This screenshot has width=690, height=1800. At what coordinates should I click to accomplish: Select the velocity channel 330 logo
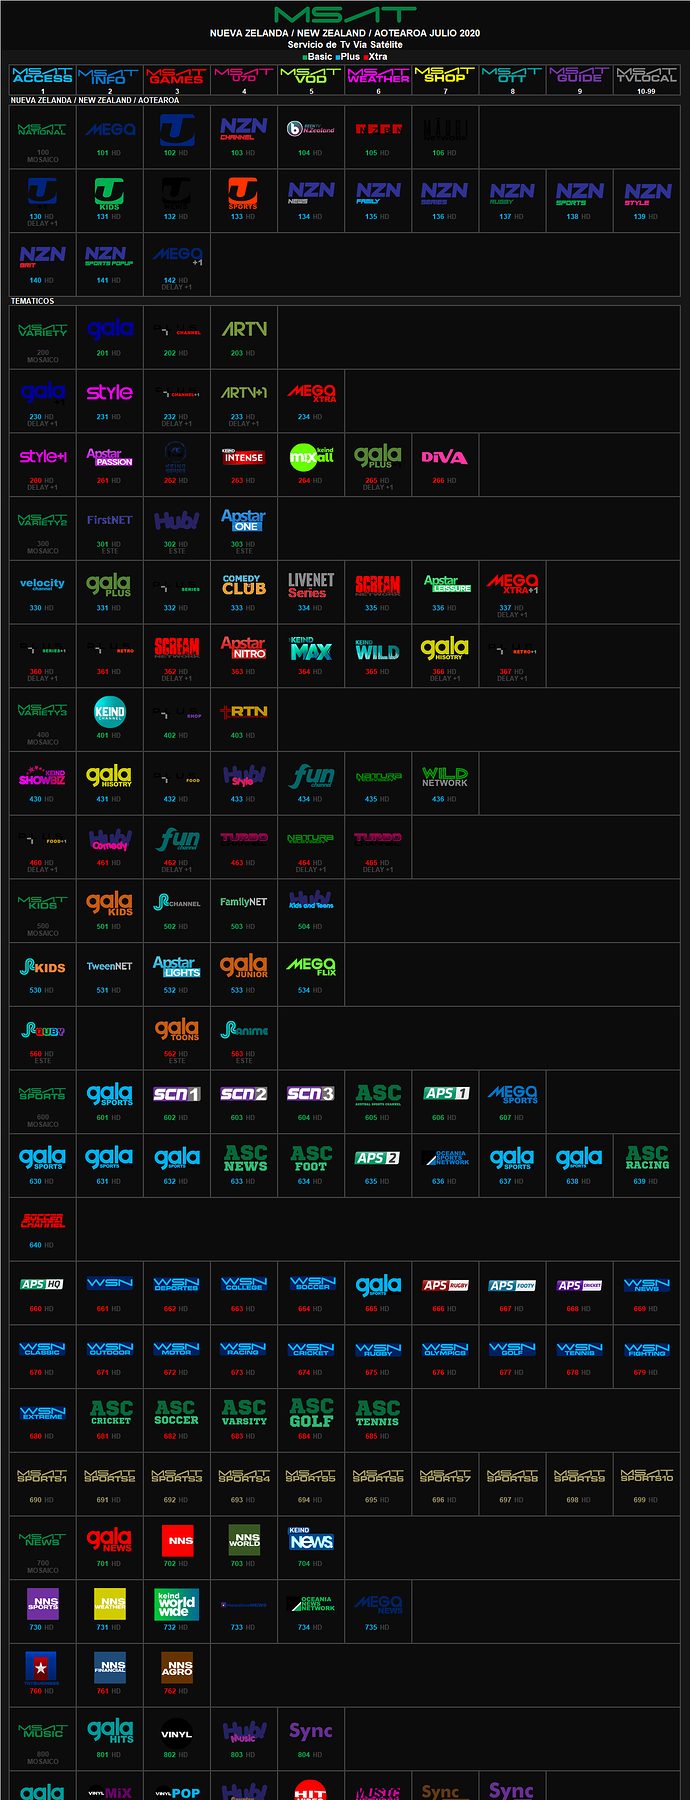point(43,584)
